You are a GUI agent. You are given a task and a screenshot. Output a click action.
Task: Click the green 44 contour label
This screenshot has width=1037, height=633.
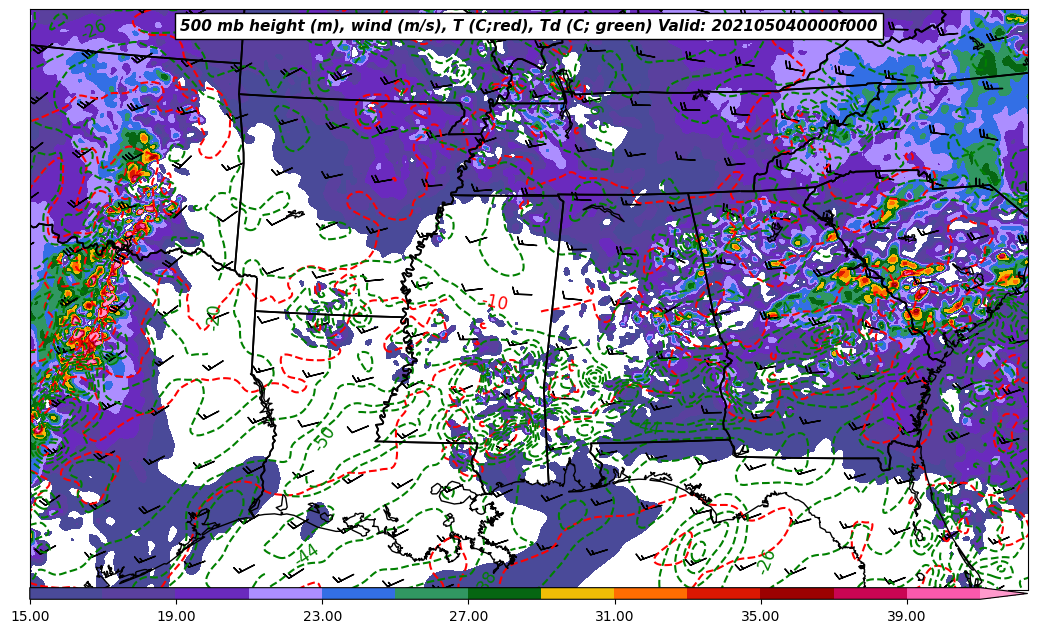tap(307, 553)
